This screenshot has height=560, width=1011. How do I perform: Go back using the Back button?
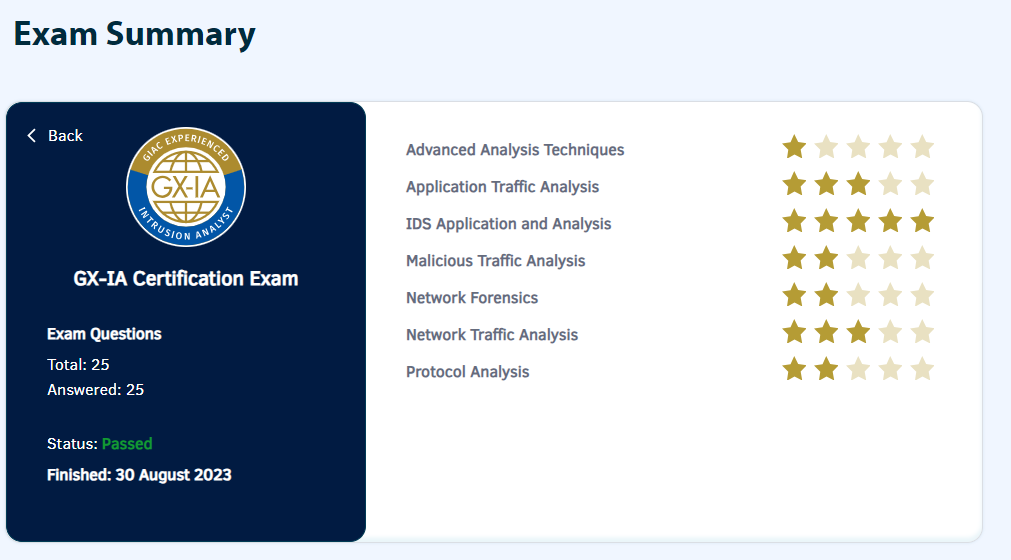coord(55,135)
